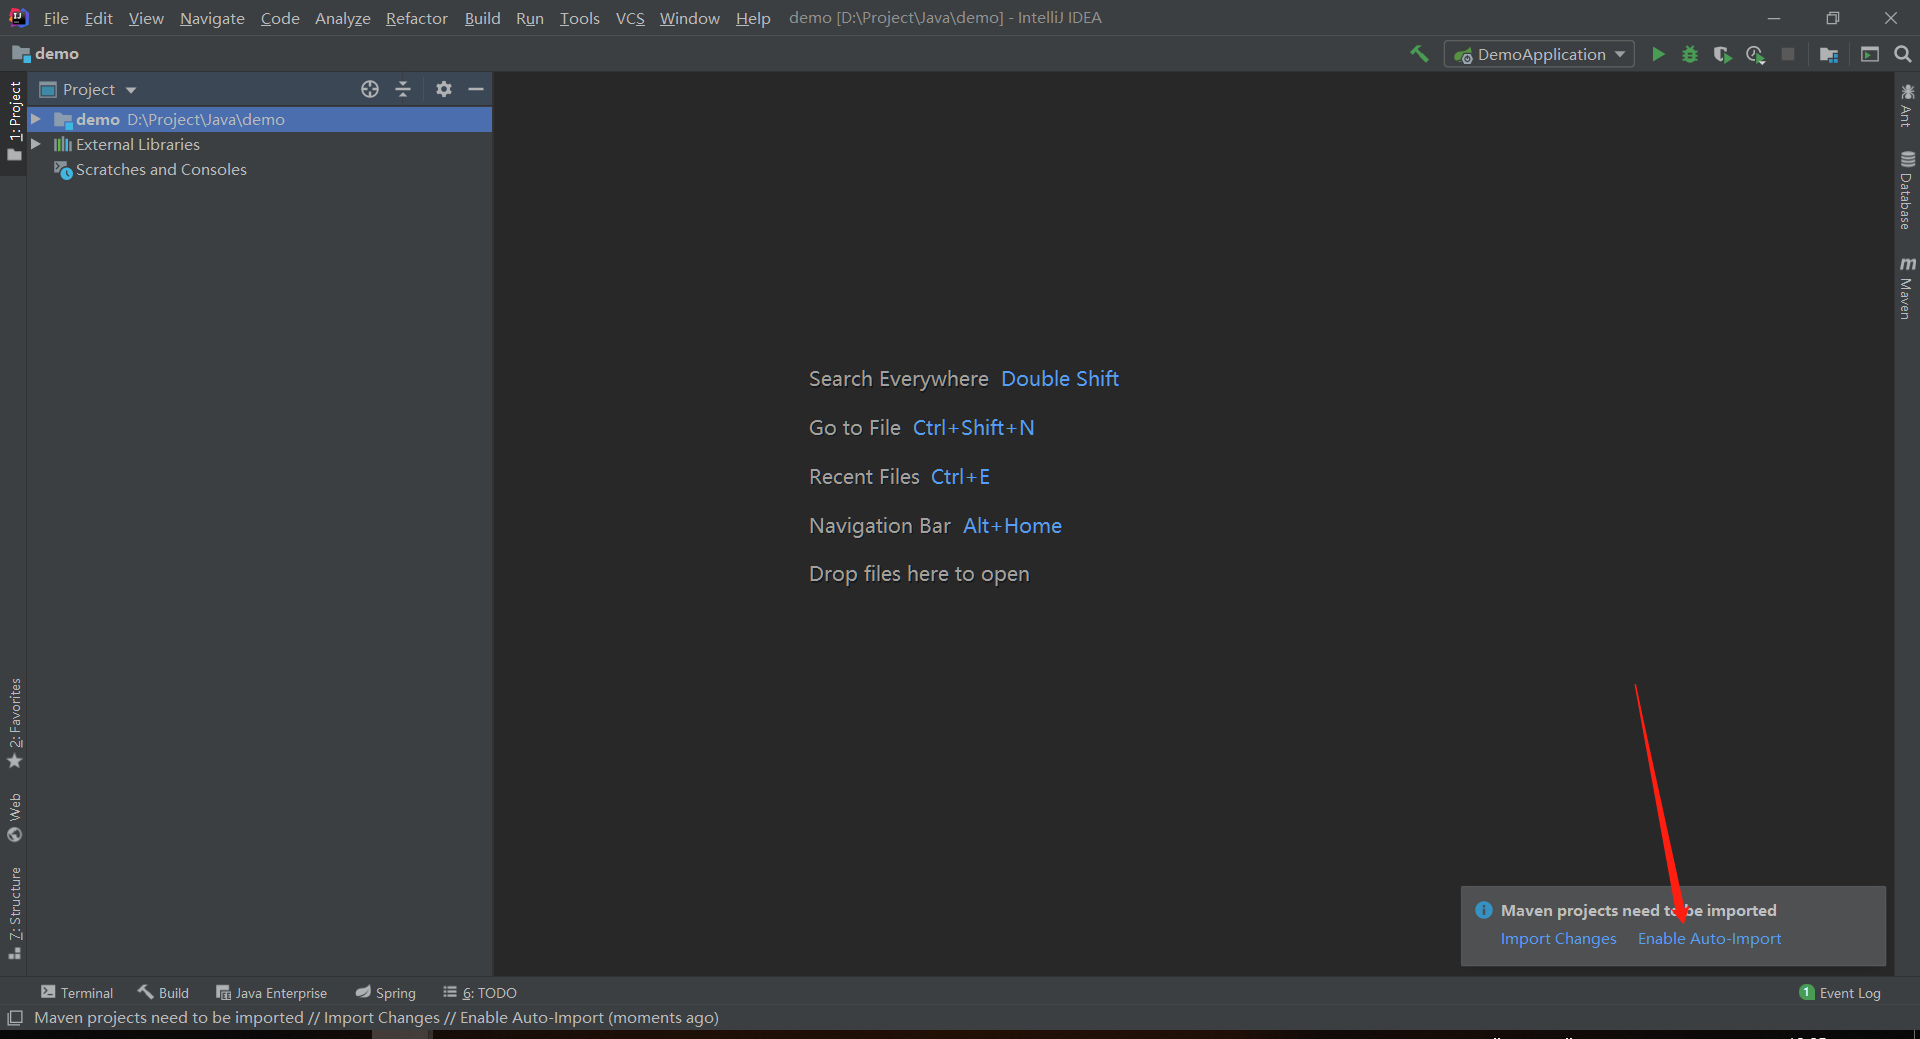Click the Run with Profiler icon

click(x=1755, y=54)
